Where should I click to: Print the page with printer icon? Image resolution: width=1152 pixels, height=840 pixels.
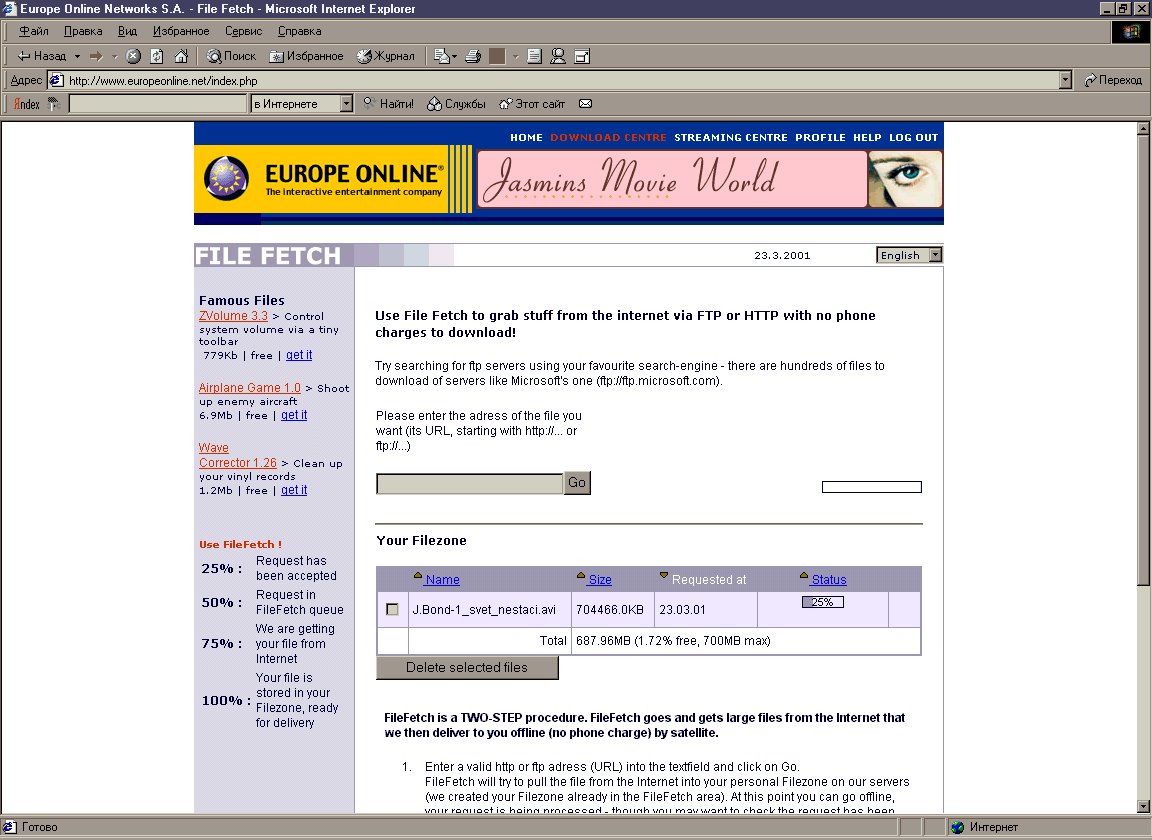point(474,56)
